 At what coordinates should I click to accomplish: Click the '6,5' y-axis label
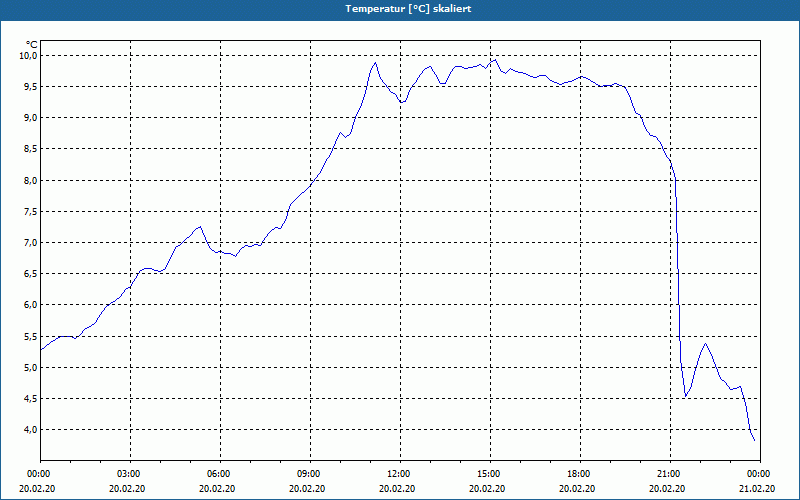[31, 274]
